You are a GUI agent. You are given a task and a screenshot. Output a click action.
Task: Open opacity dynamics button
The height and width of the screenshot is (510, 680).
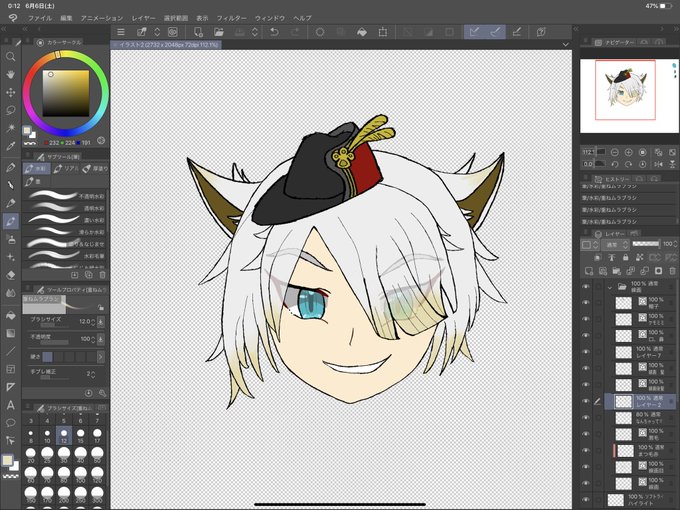101,339
